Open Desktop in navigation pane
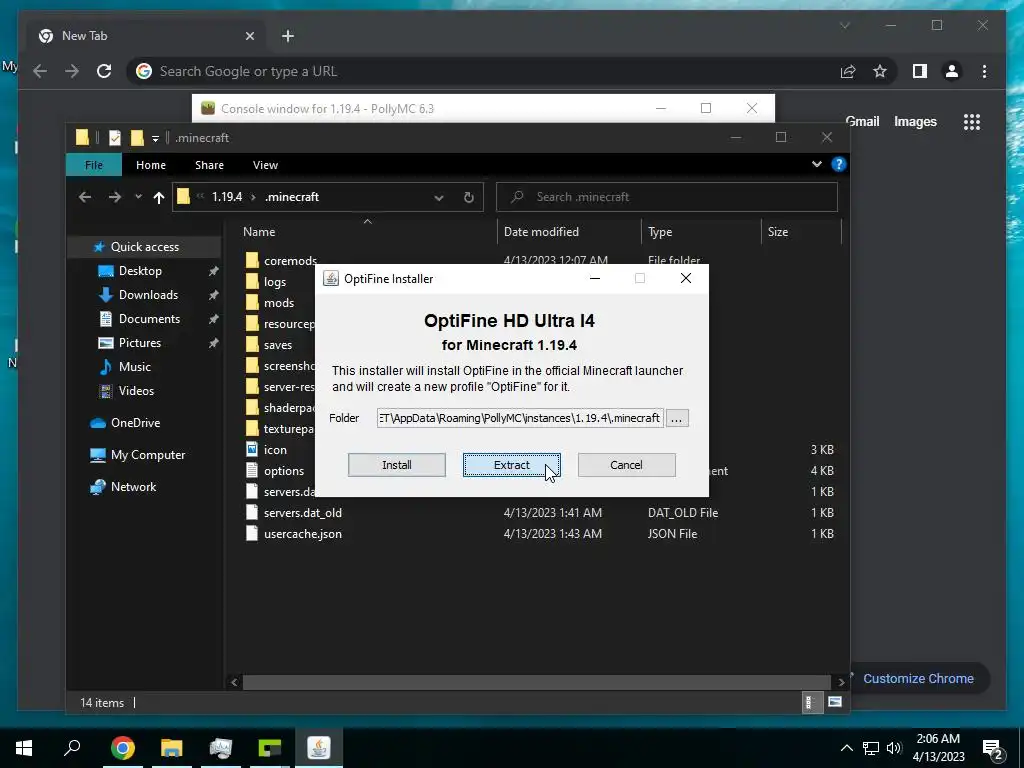This screenshot has height=768, width=1024. pyautogui.click(x=140, y=271)
